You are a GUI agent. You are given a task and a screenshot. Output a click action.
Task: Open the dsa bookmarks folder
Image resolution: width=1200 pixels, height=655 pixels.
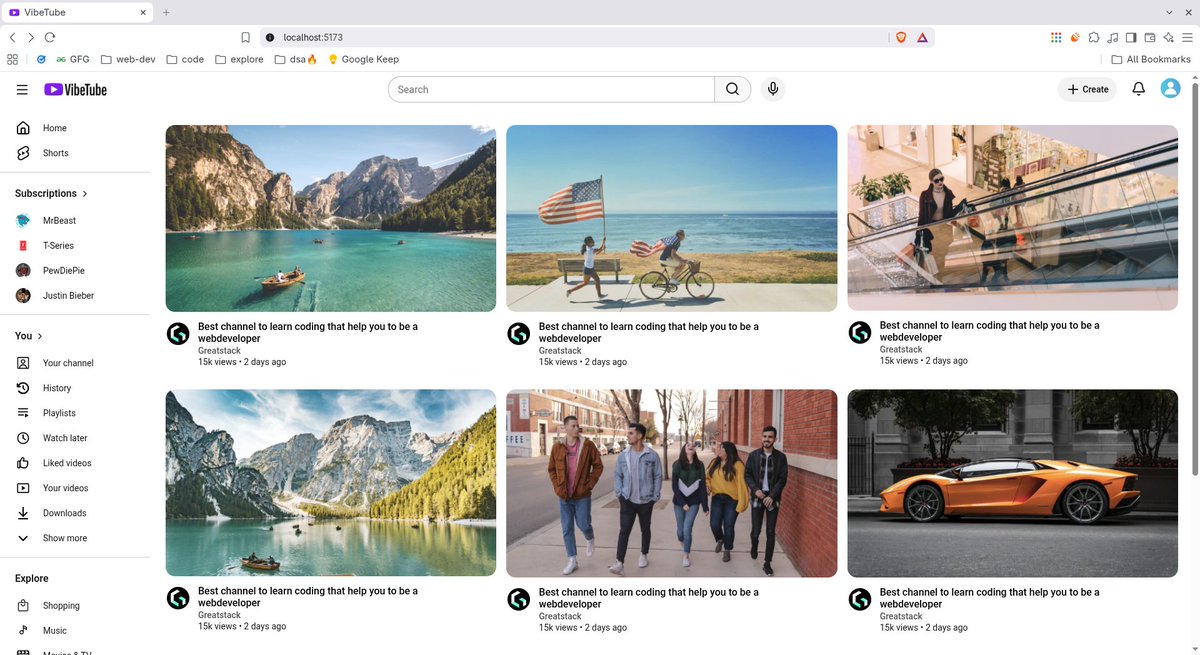pyautogui.click(x=295, y=59)
